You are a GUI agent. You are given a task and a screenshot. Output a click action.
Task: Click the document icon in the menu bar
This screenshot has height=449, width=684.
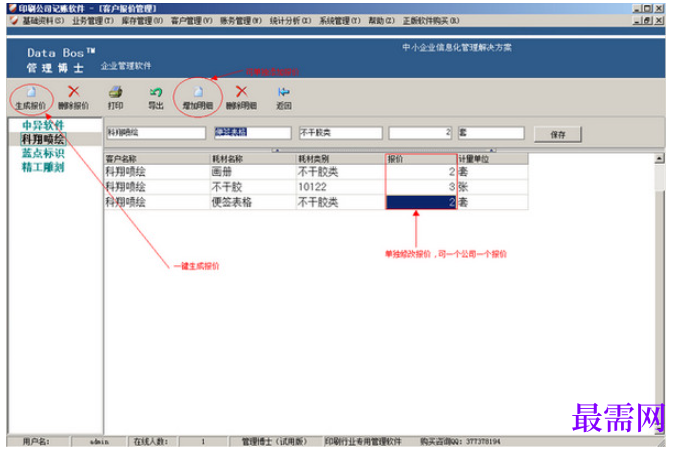(14, 21)
